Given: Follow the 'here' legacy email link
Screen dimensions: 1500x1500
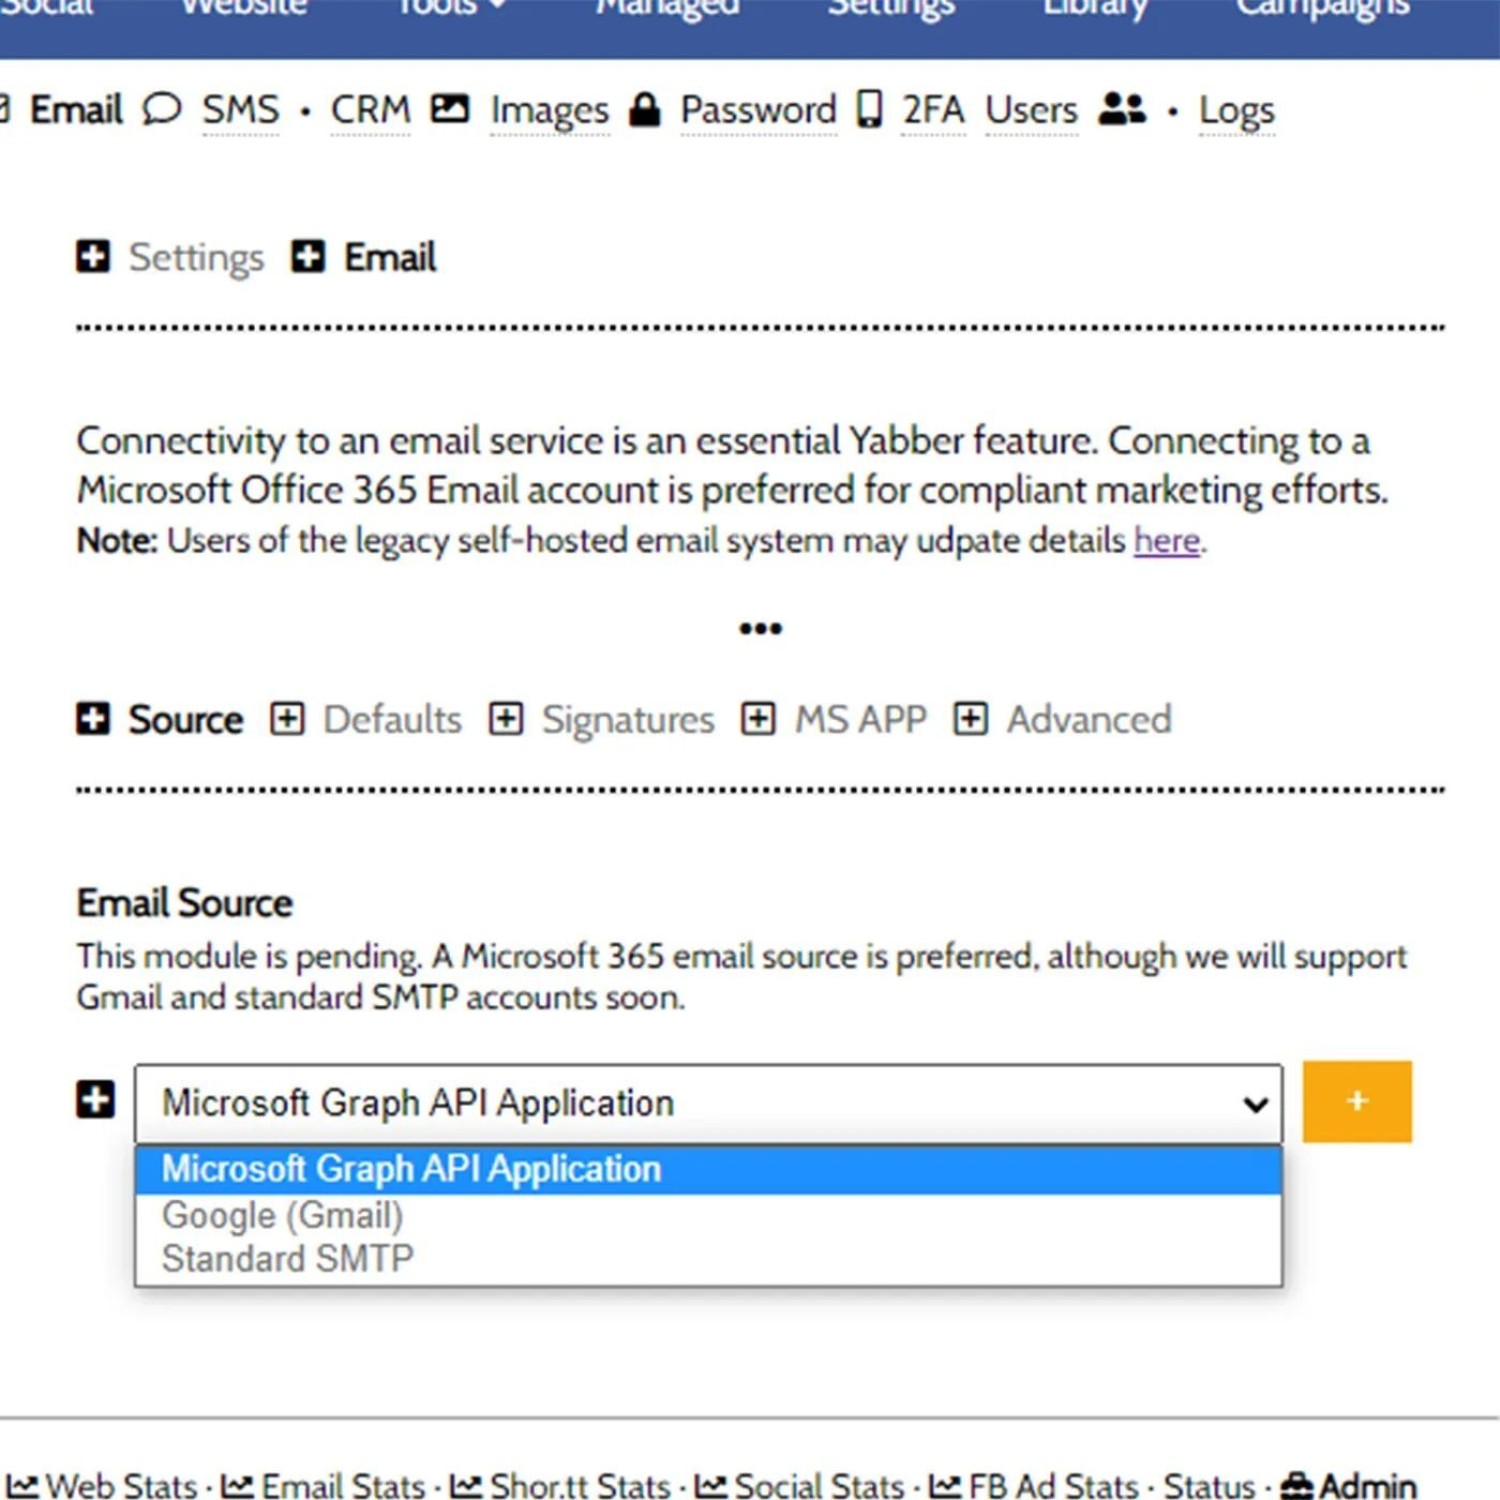Looking at the screenshot, I should pos(1166,541).
